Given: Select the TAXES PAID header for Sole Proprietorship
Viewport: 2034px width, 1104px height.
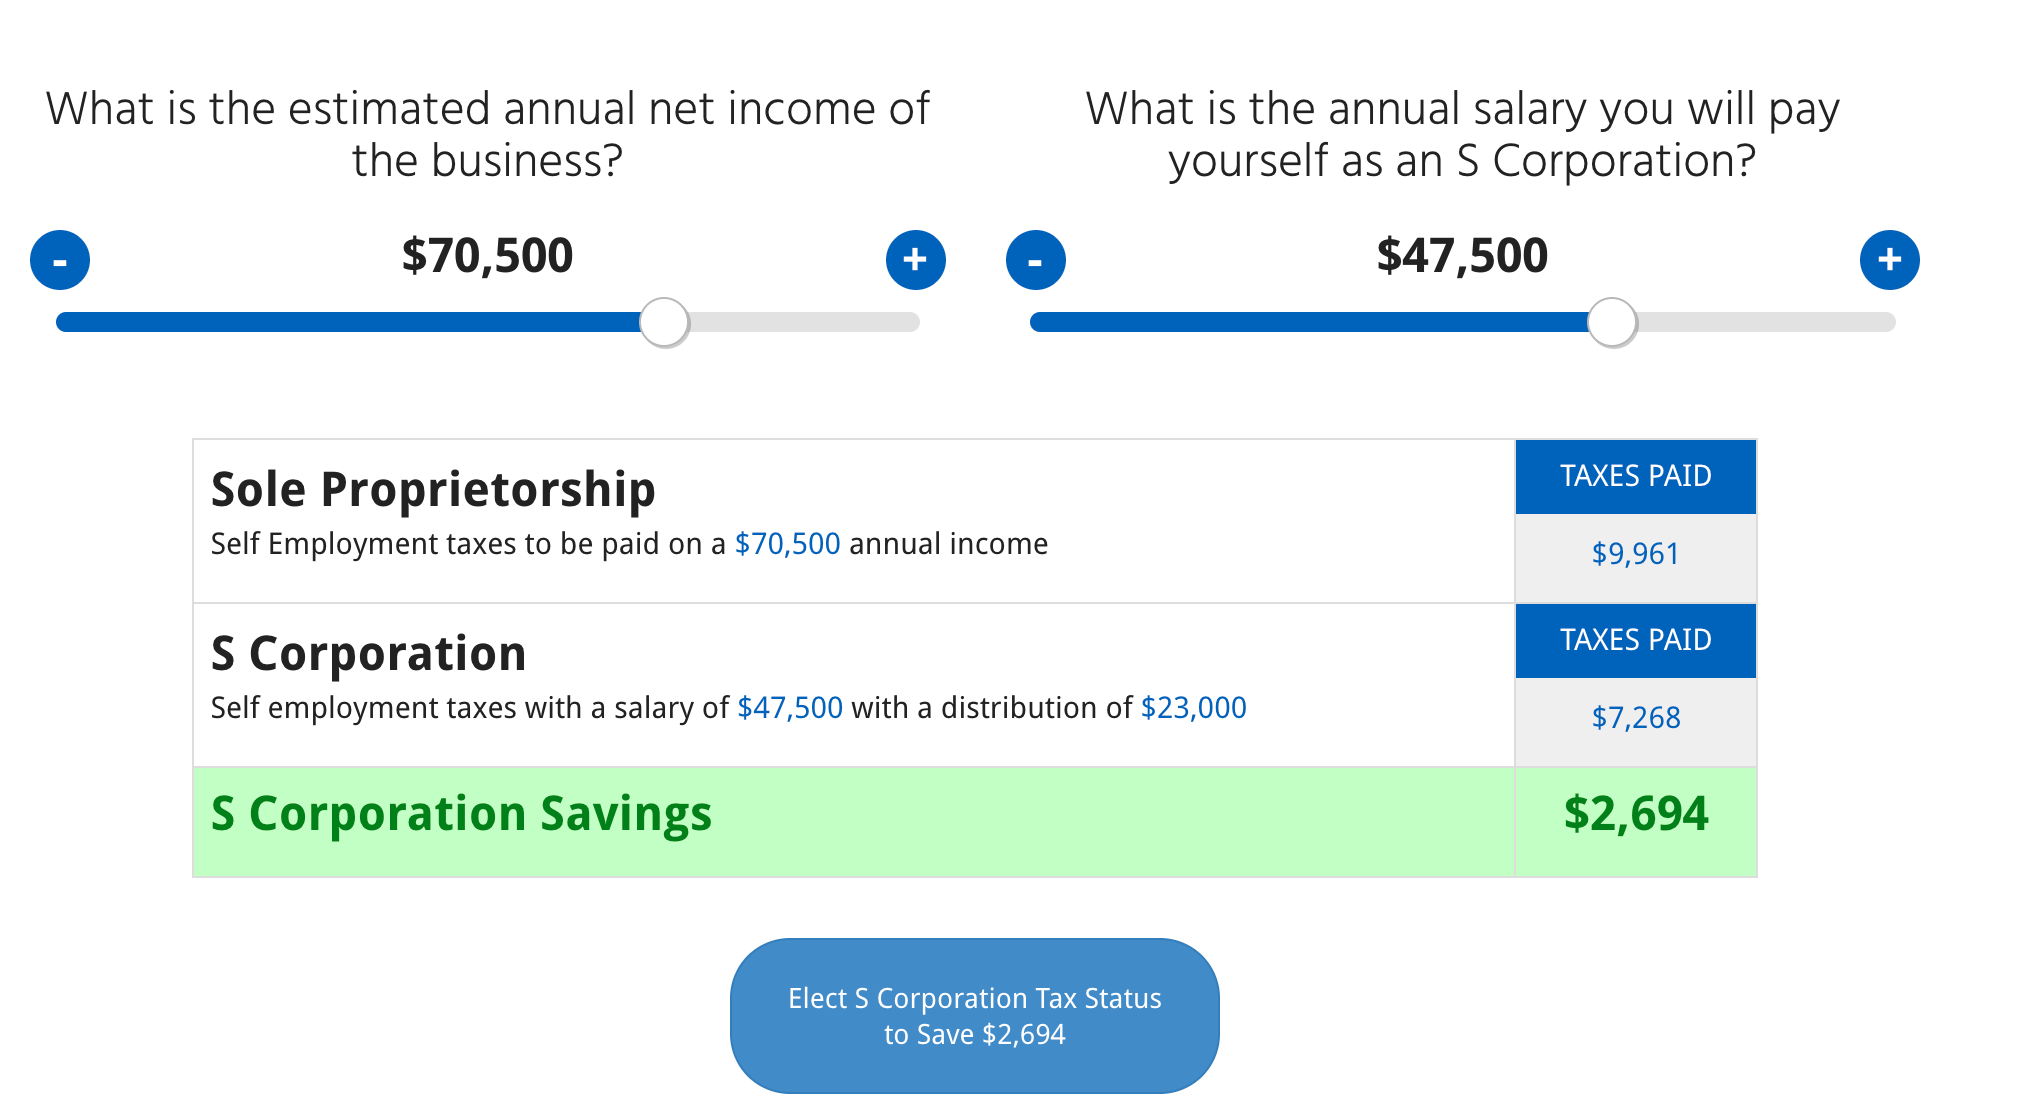Looking at the screenshot, I should (1635, 476).
